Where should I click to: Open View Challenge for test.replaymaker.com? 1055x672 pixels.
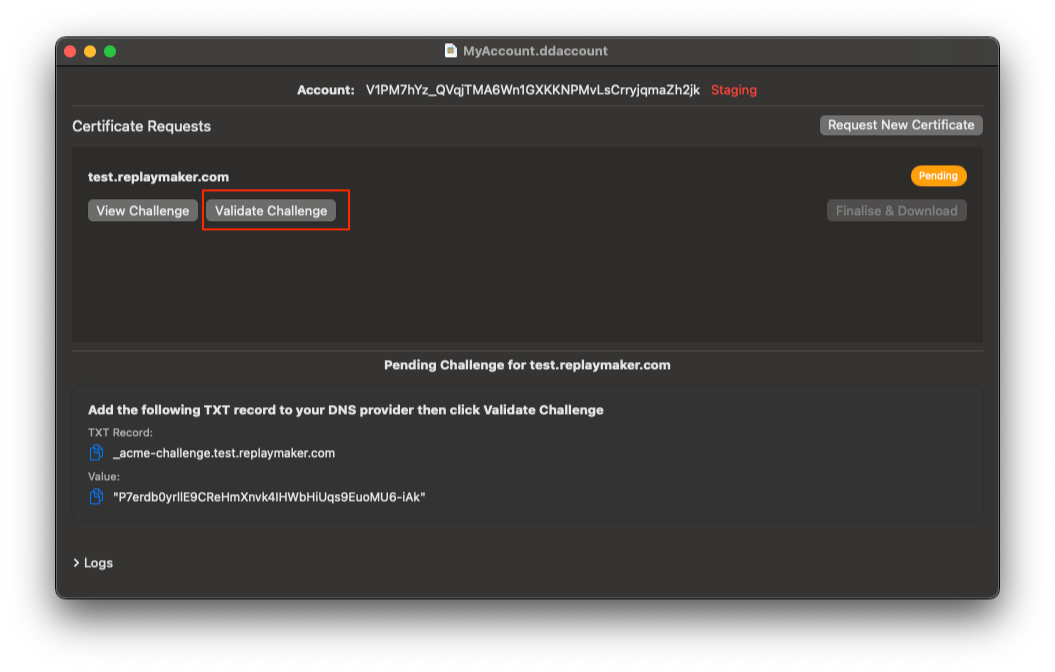143,211
